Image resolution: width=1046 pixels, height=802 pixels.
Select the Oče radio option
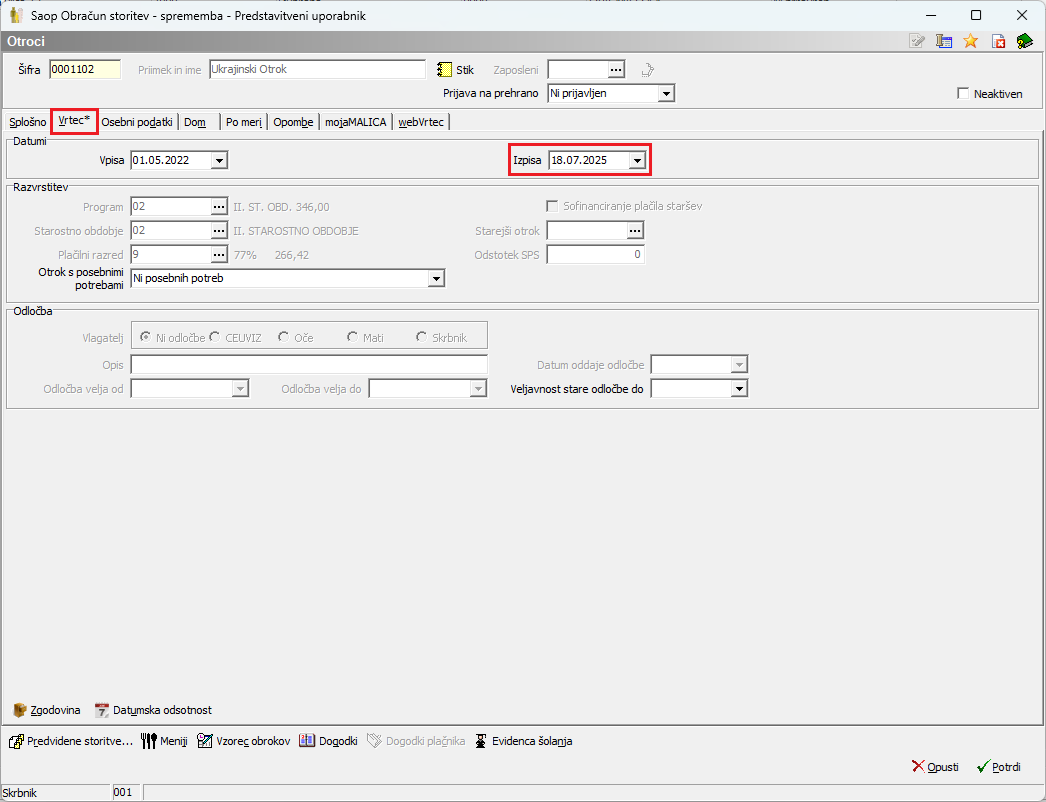point(284,338)
